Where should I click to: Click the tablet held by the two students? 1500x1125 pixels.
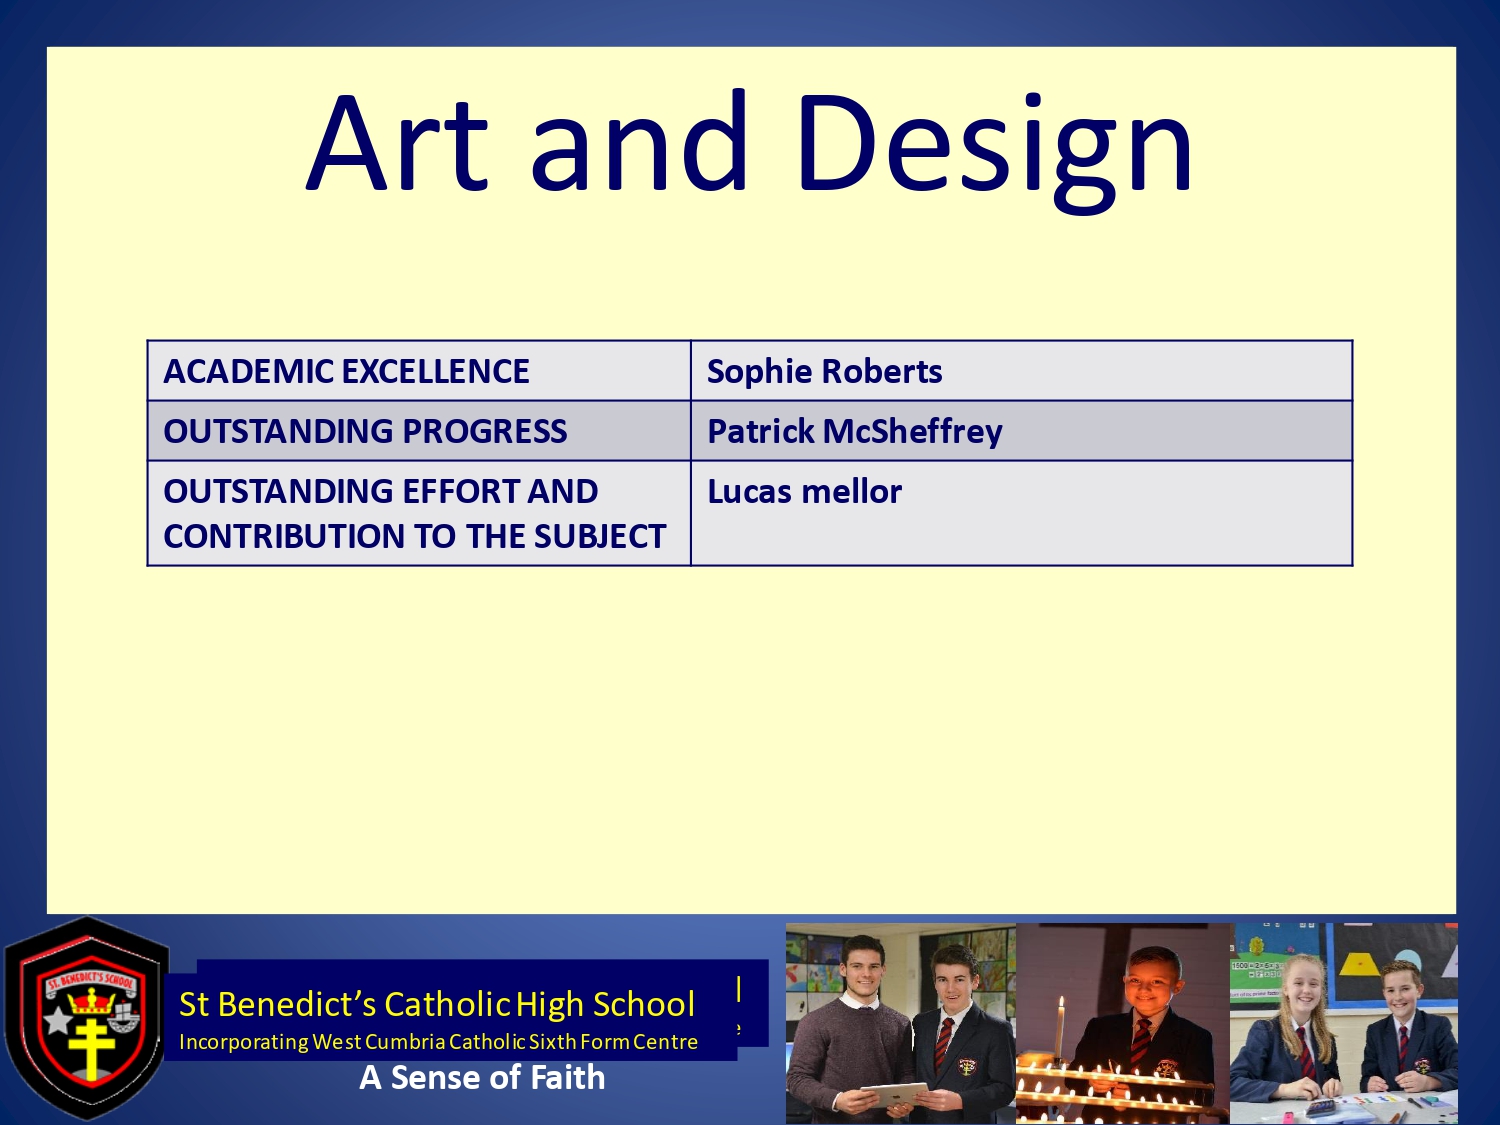coord(893,1095)
